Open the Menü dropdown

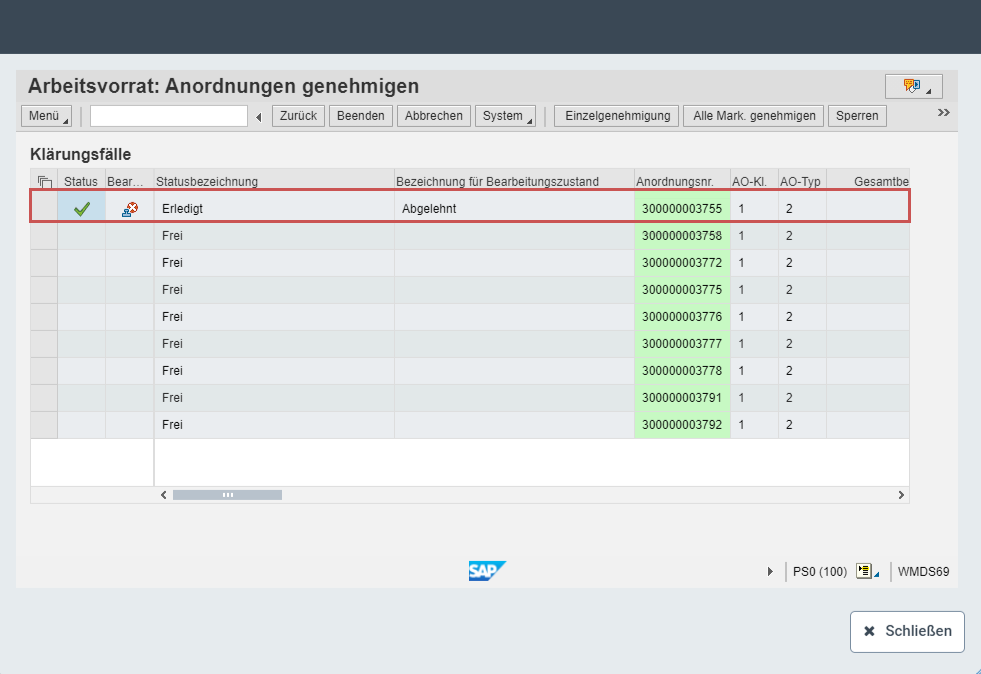click(x=45, y=115)
